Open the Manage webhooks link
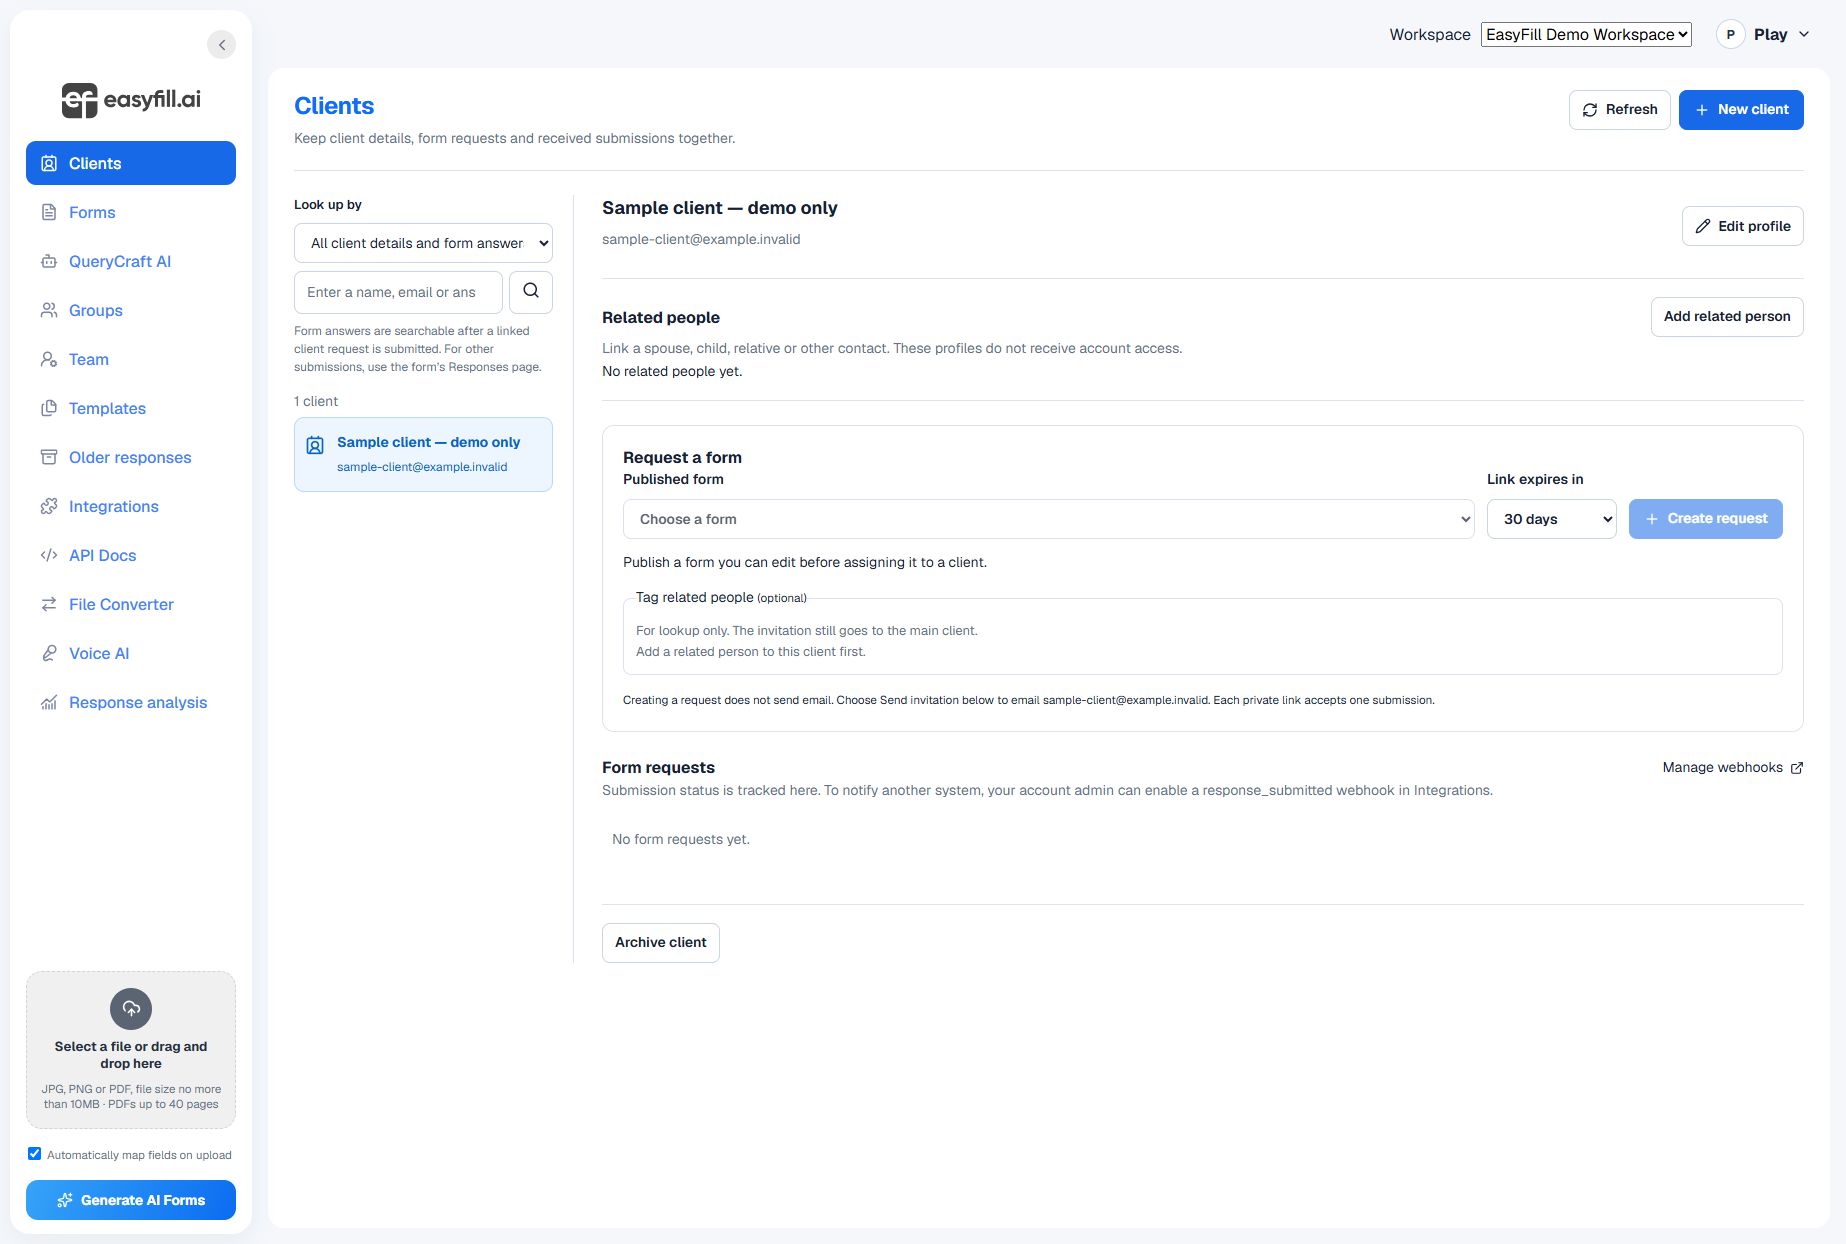 [1732, 768]
